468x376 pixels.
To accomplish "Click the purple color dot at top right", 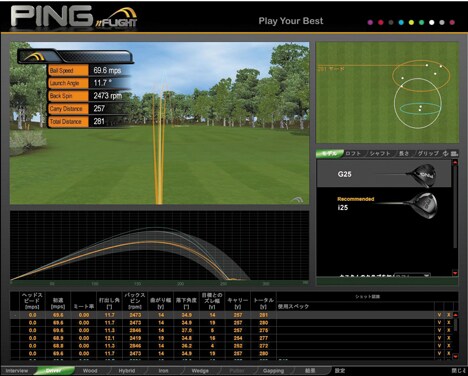I will tap(370, 22).
